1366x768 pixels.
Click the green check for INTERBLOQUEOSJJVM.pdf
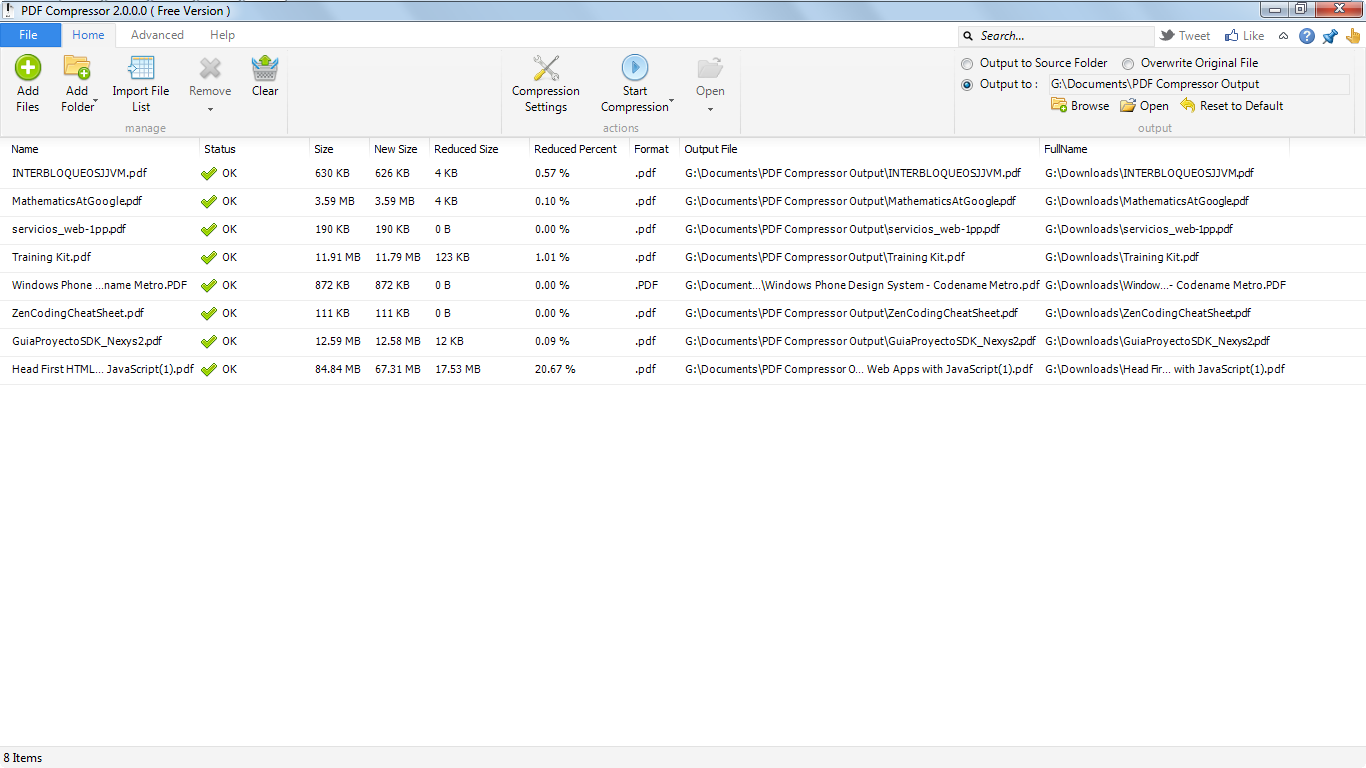[x=209, y=173]
